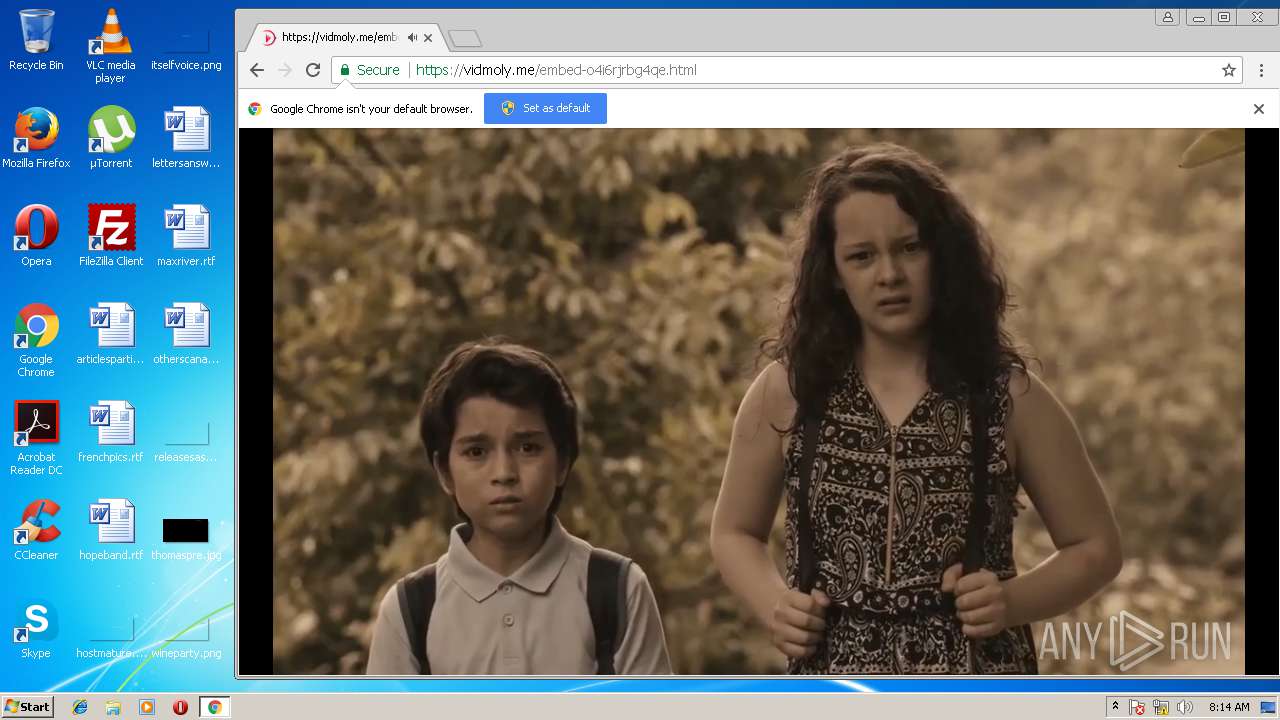Launch CCleaner desktop shortcut
The width and height of the screenshot is (1280, 720).
coord(36,530)
